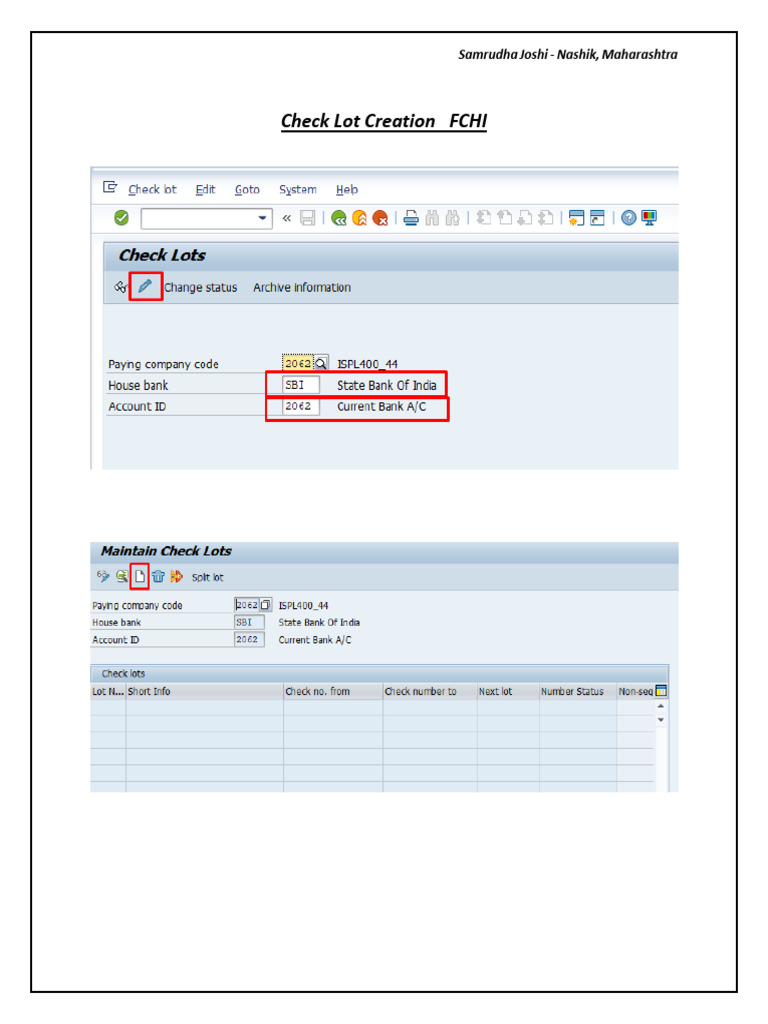Click the Details magnifier icon in Maintain Check Lots
Viewport: 768px width, 1024px height.
(121, 576)
